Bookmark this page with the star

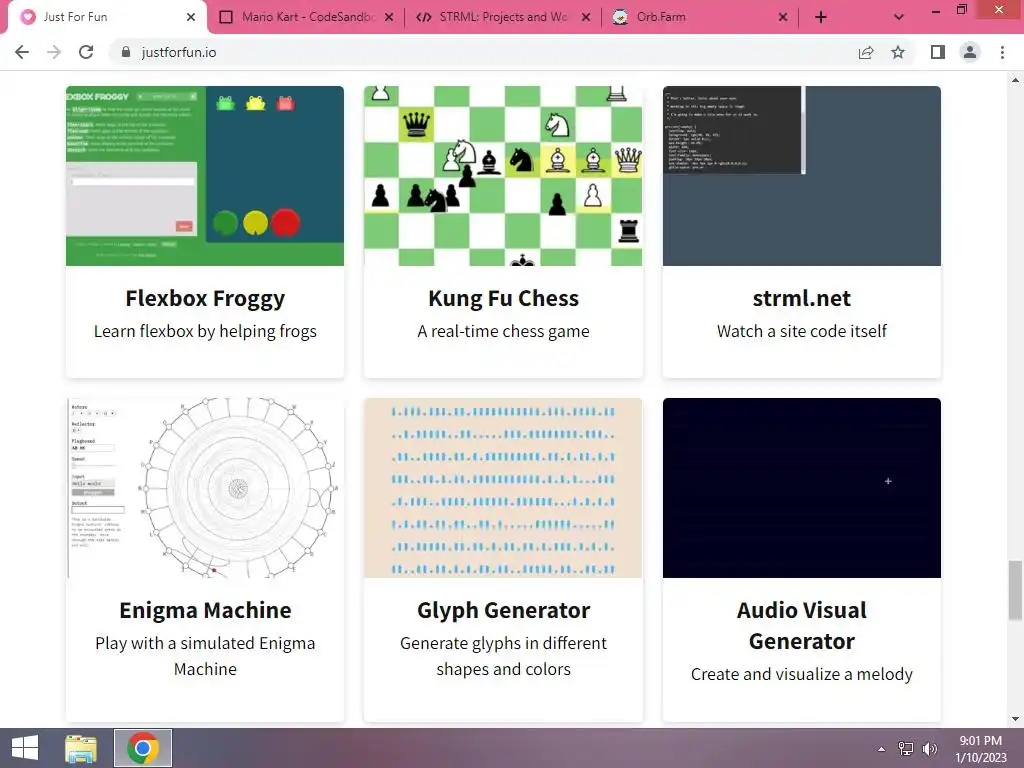tap(898, 52)
